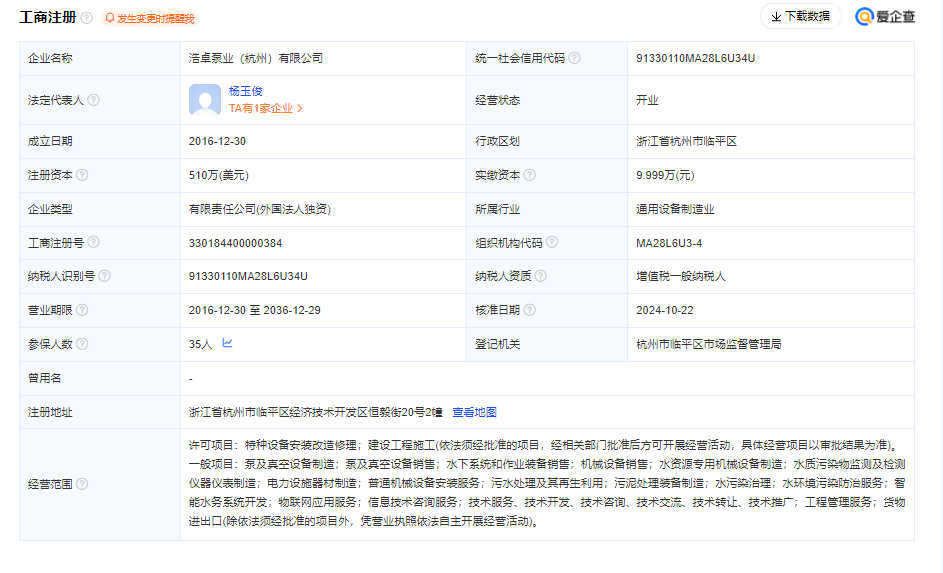Open help icon next to 法定代表人
This screenshot has width=943, height=573.
tap(93, 100)
